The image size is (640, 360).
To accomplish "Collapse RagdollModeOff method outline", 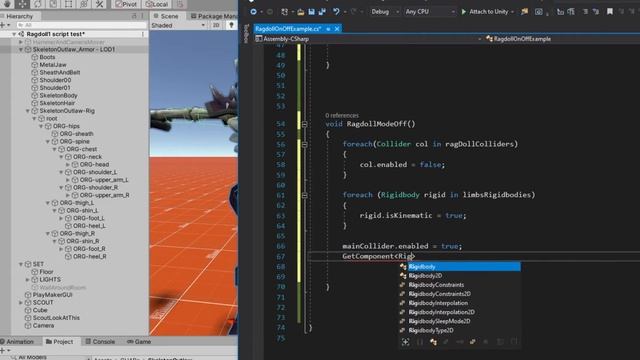I will (304, 124).
